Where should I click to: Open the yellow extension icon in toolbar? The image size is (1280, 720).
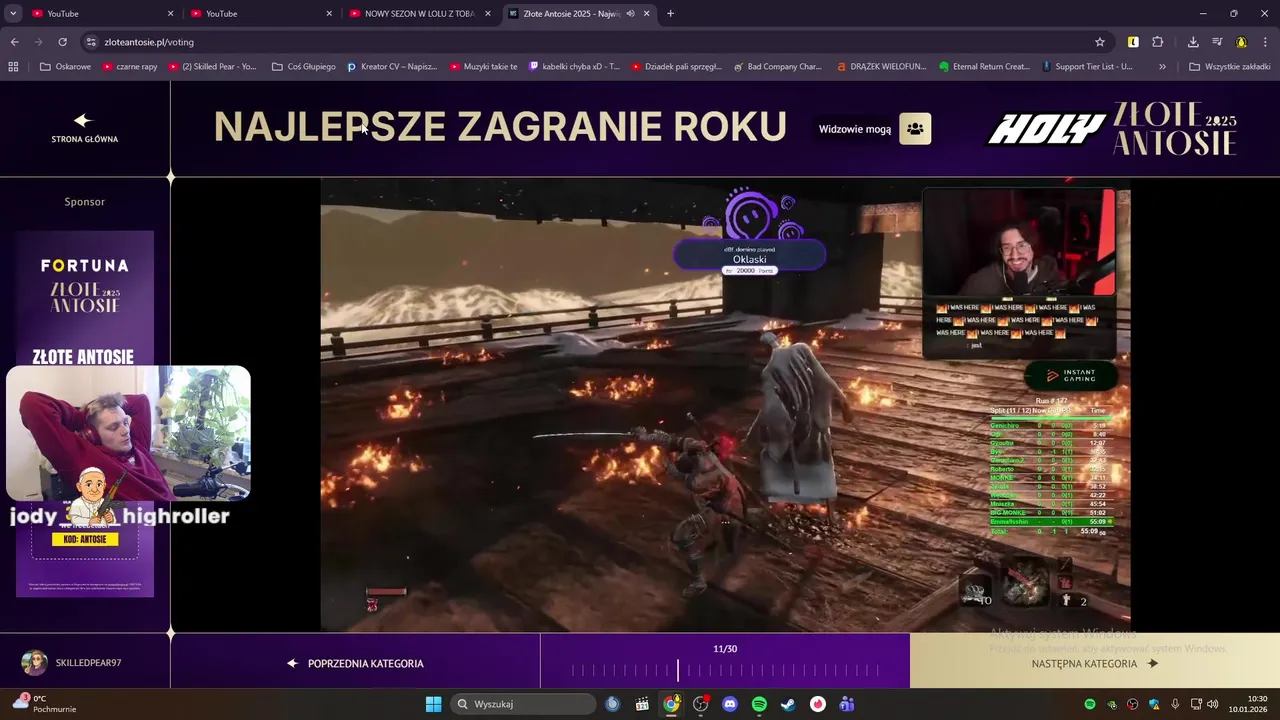tap(1133, 42)
